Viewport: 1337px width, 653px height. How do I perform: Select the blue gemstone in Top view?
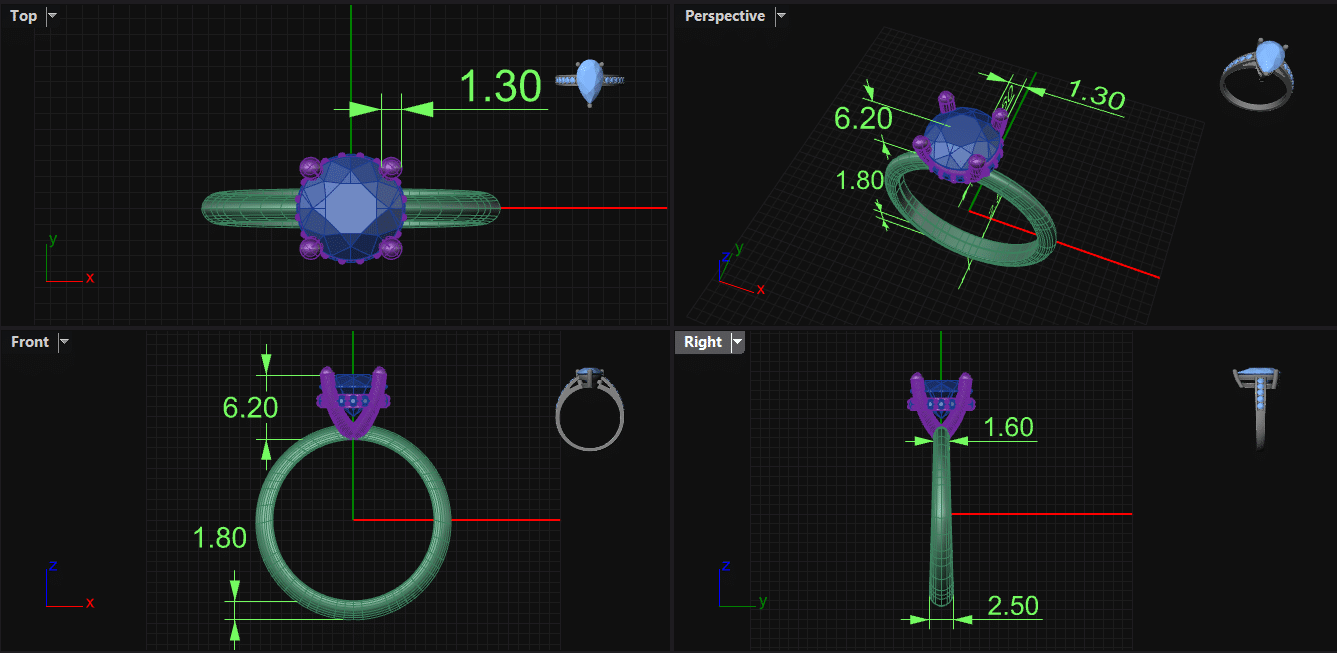tap(351, 208)
